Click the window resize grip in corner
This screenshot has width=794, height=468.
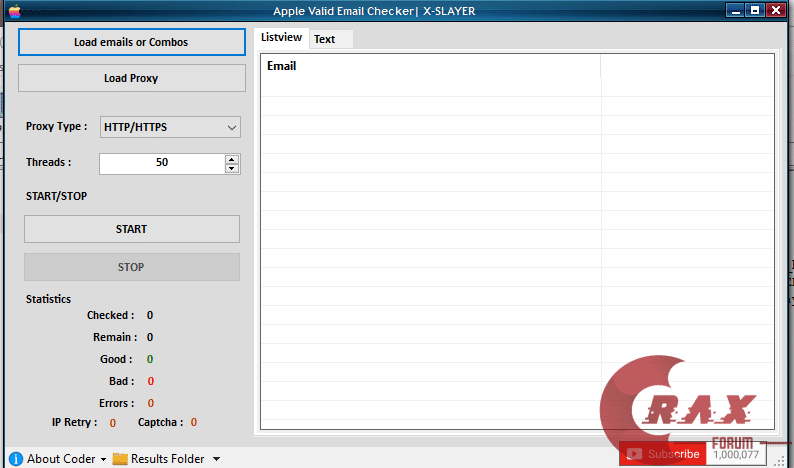780,460
